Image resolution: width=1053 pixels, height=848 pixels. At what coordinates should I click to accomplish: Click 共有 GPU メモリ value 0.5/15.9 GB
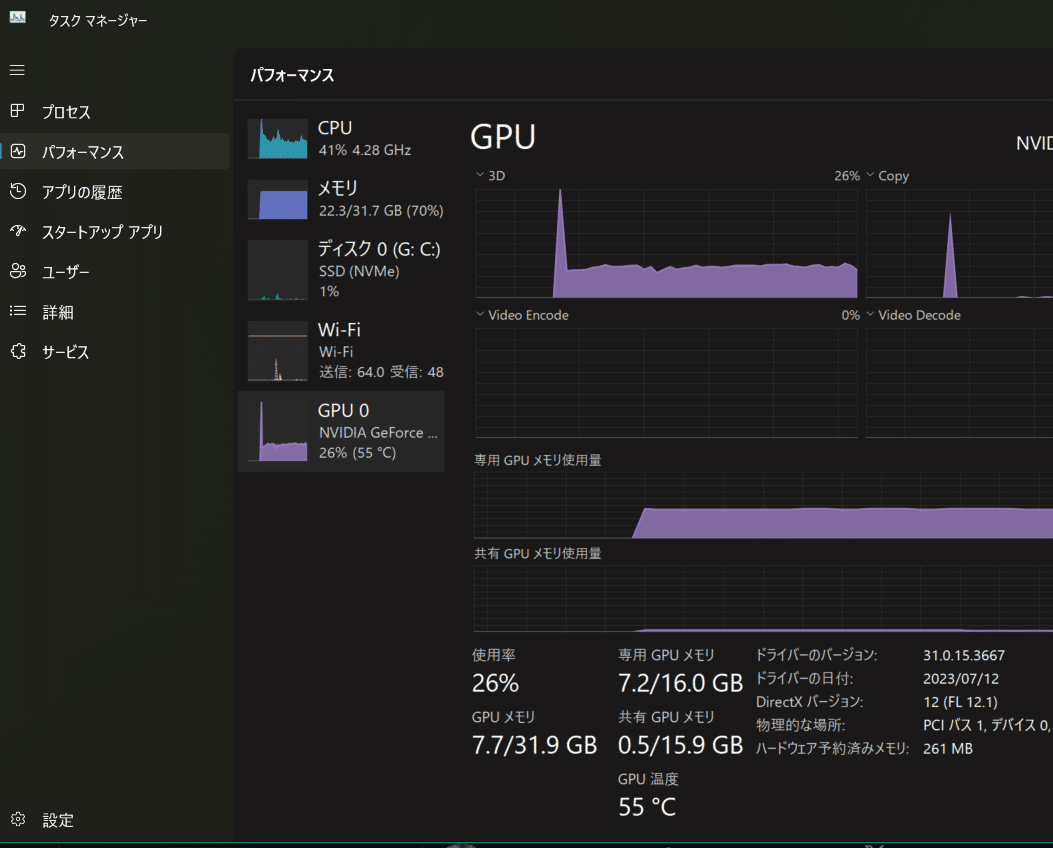(680, 745)
